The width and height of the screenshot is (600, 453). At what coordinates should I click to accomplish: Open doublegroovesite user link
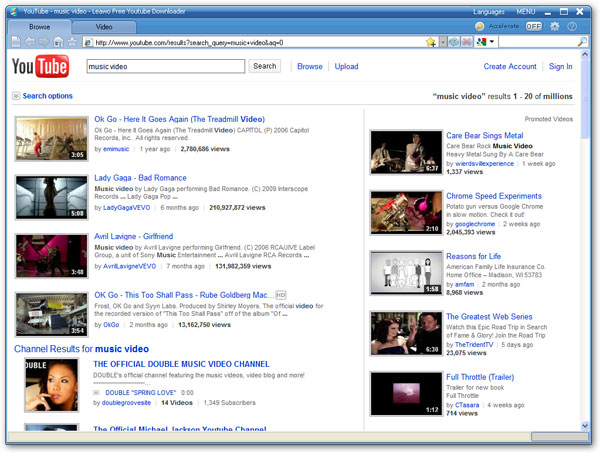(126, 402)
